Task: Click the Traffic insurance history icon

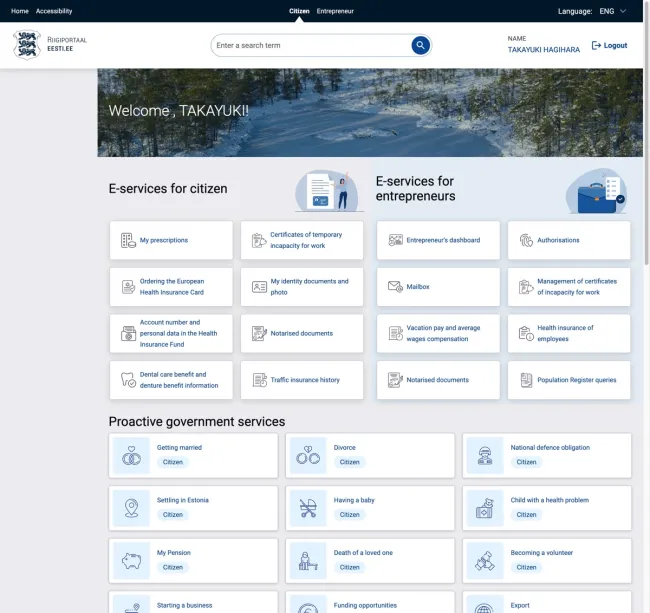Action: [x=259, y=380]
